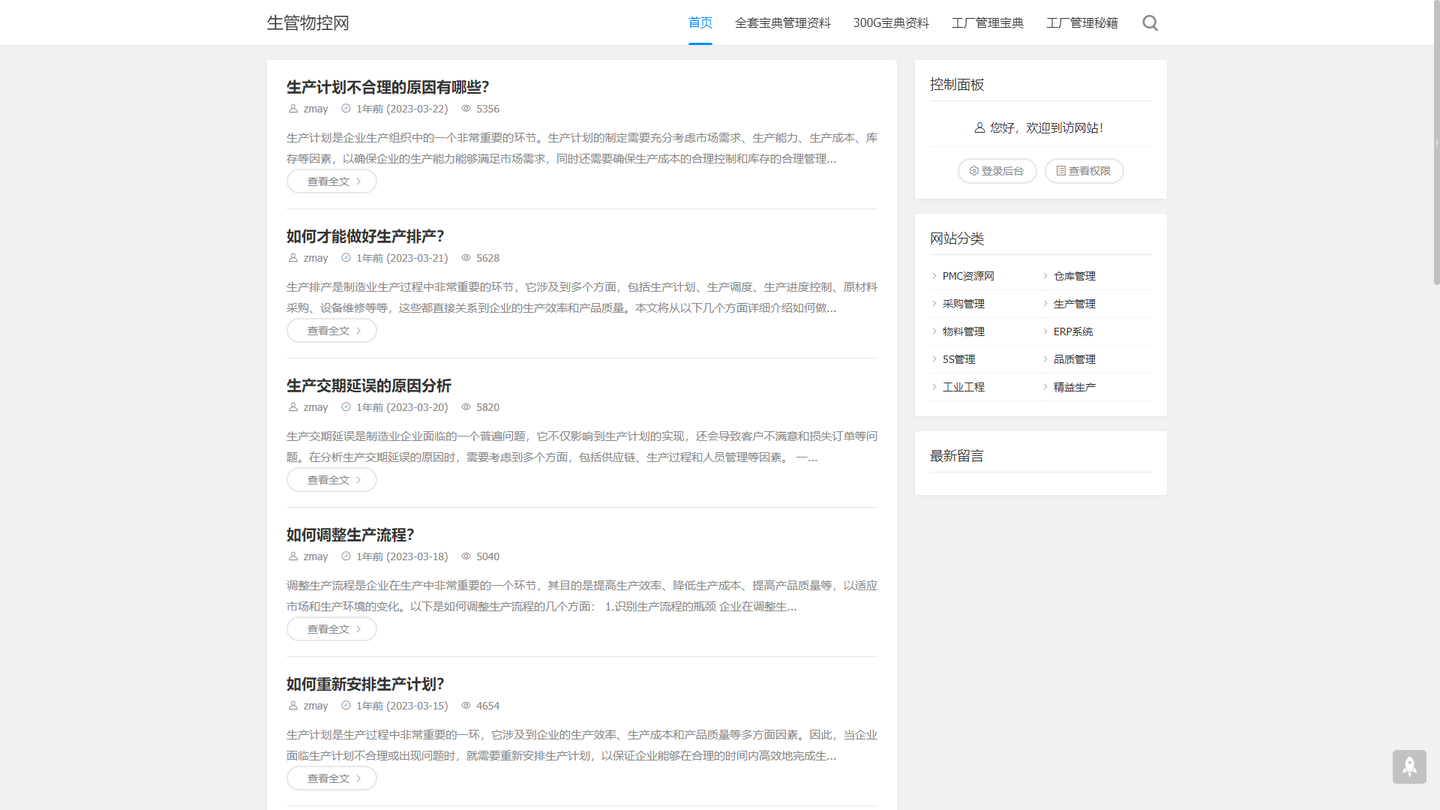This screenshot has width=1440, height=810.
Task: Click 查看全文 under 如何才能做好生产排产
Action: coord(332,331)
